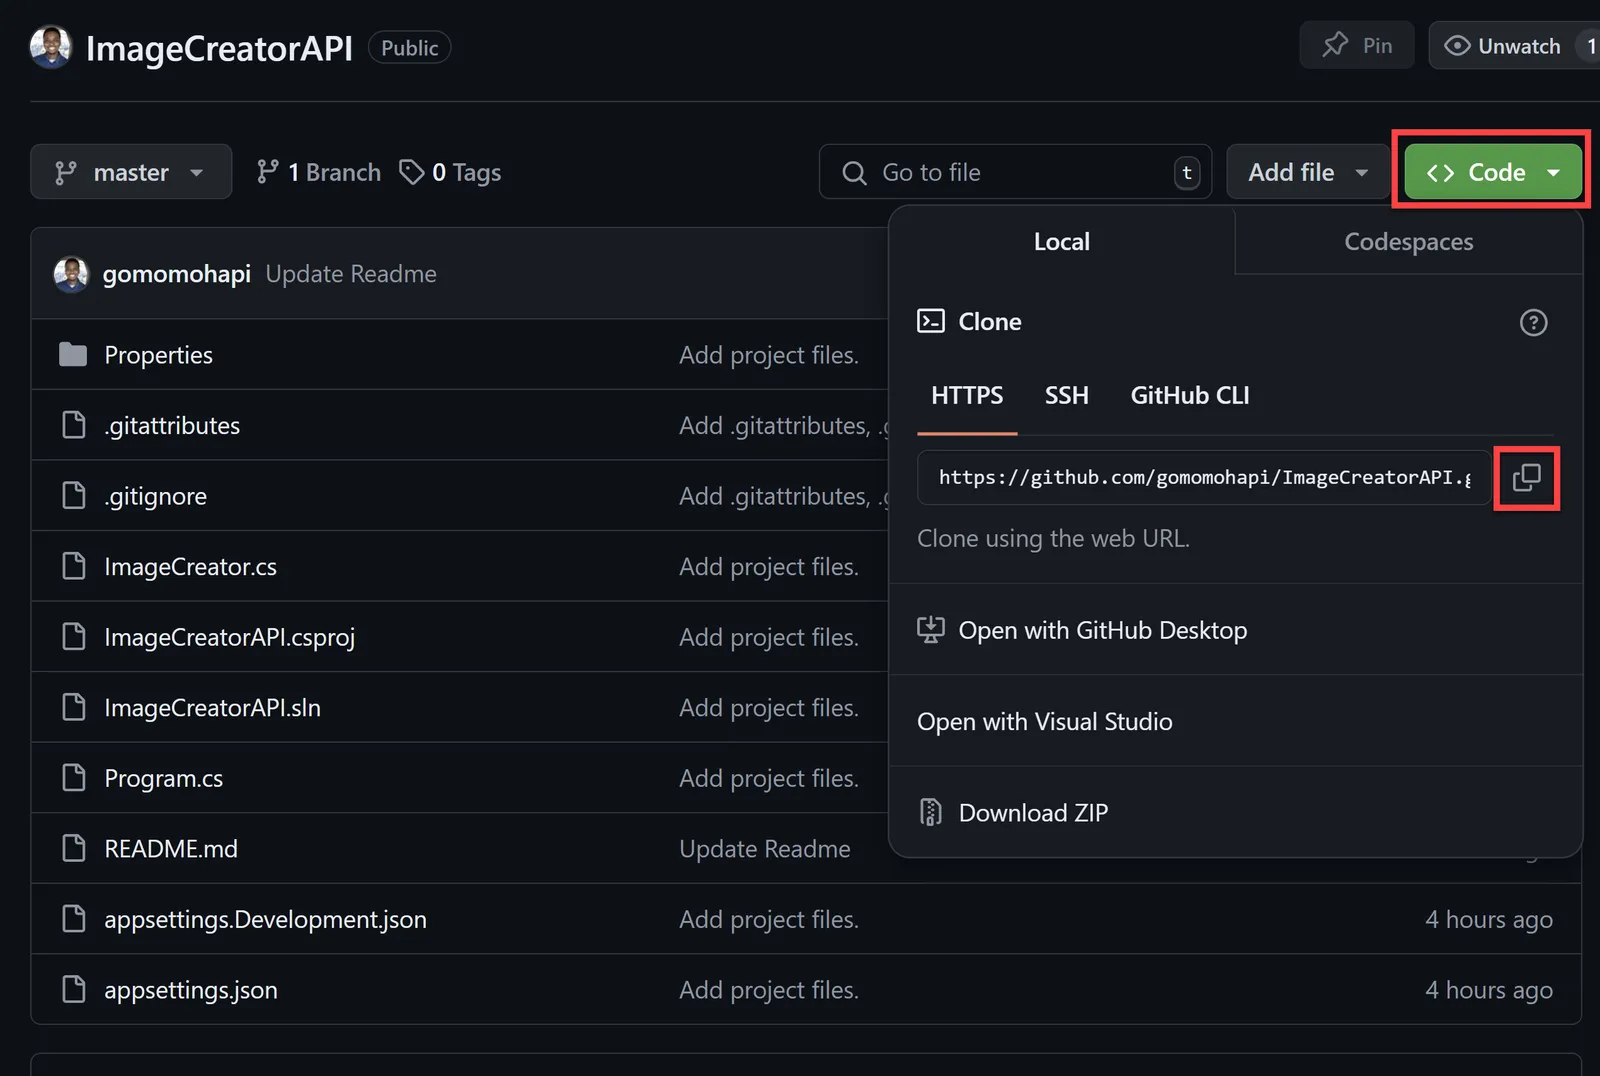
Task: Click the terminal icon beside Clone
Action: 931,321
